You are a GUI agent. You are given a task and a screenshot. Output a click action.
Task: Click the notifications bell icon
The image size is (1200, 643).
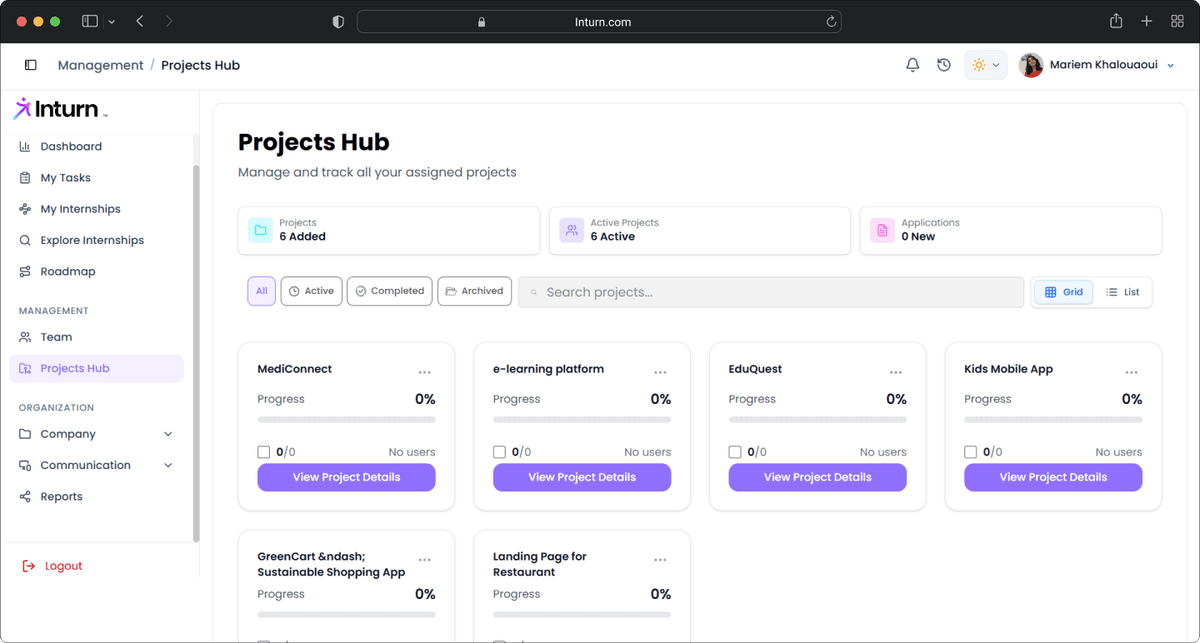[912, 65]
